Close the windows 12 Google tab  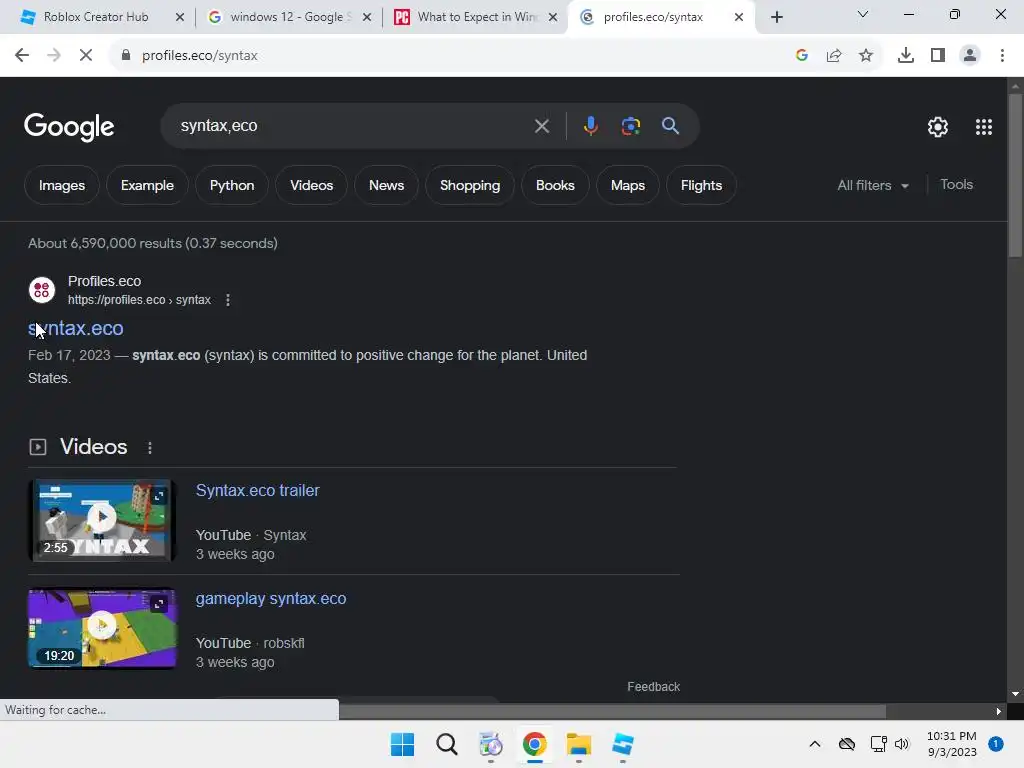click(x=367, y=18)
